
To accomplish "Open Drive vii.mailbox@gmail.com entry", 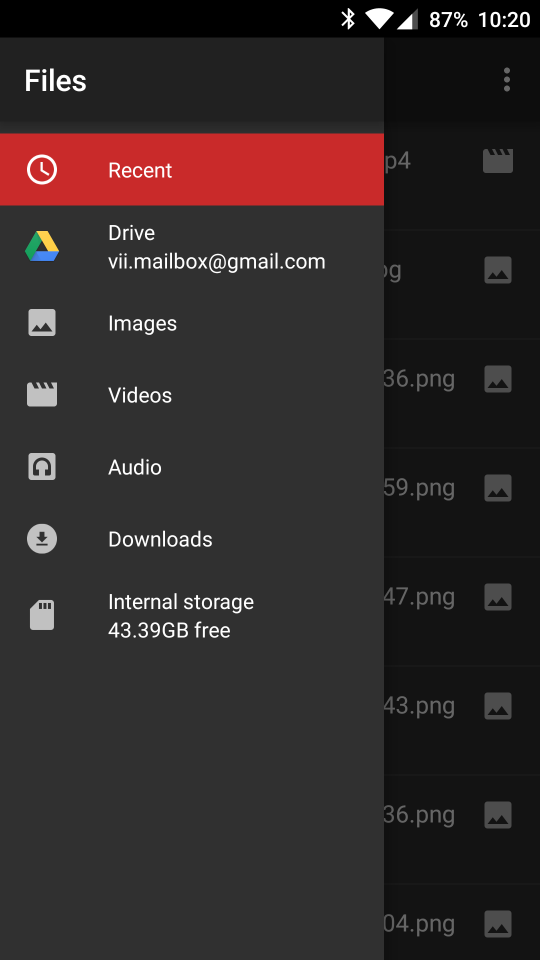I will 192,247.
